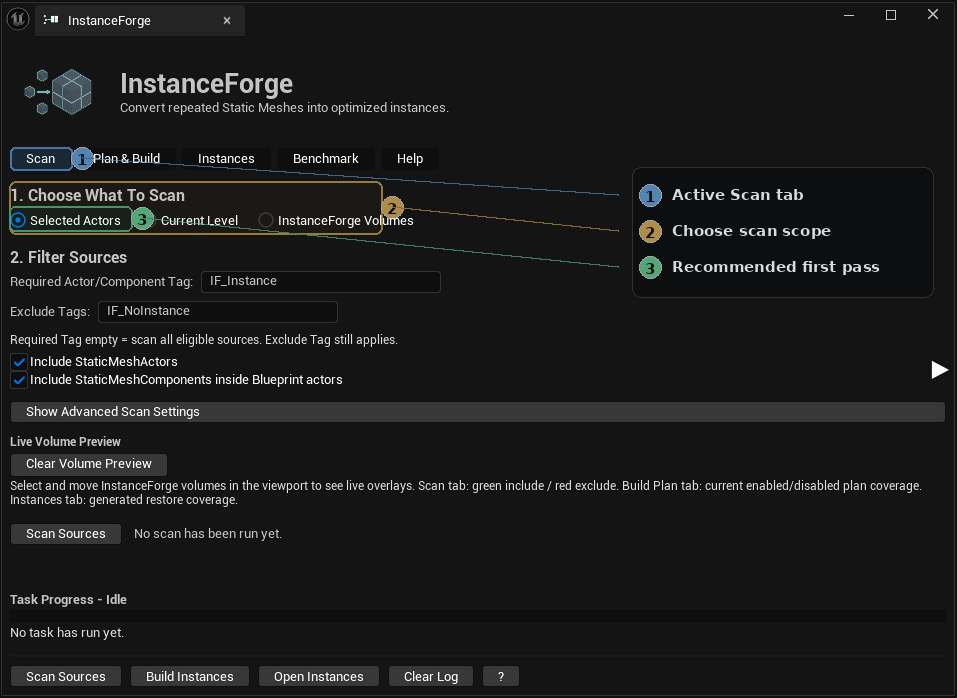The image size is (957, 698).
Task: Click the Exclude Tags input field
Action: 218,311
